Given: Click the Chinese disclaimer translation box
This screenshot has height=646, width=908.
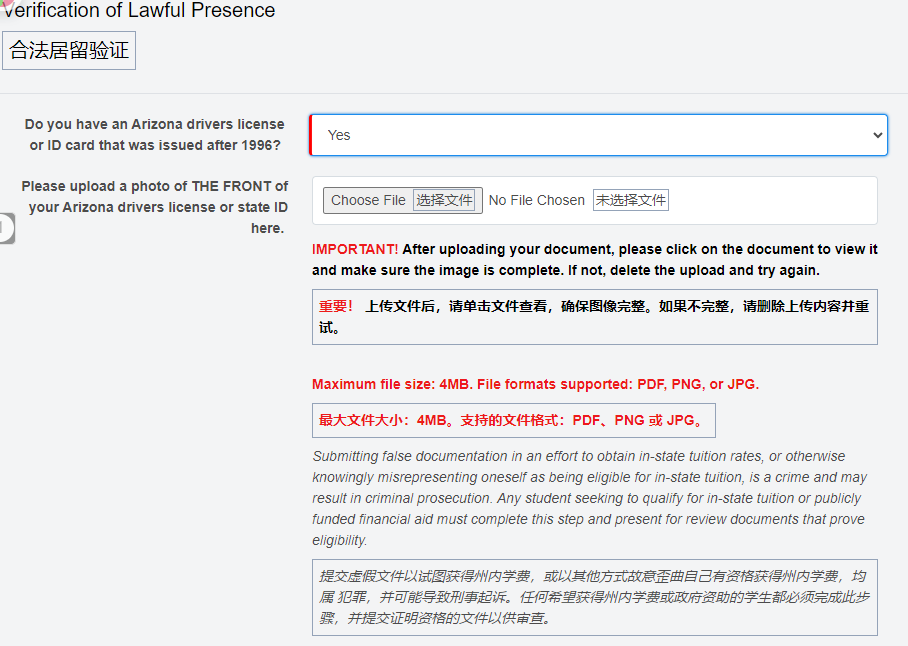Looking at the screenshot, I should click(594, 597).
